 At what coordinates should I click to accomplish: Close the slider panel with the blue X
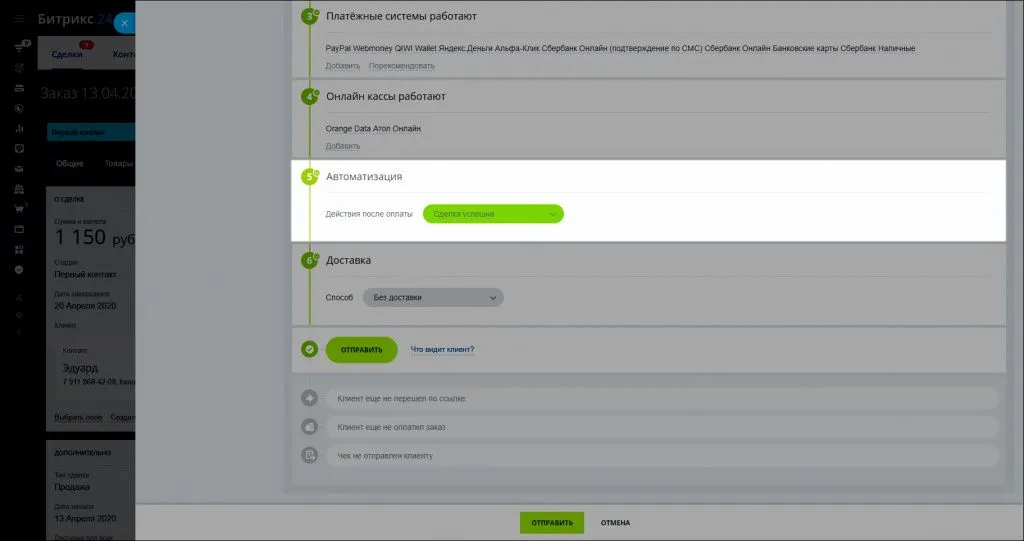pos(124,22)
